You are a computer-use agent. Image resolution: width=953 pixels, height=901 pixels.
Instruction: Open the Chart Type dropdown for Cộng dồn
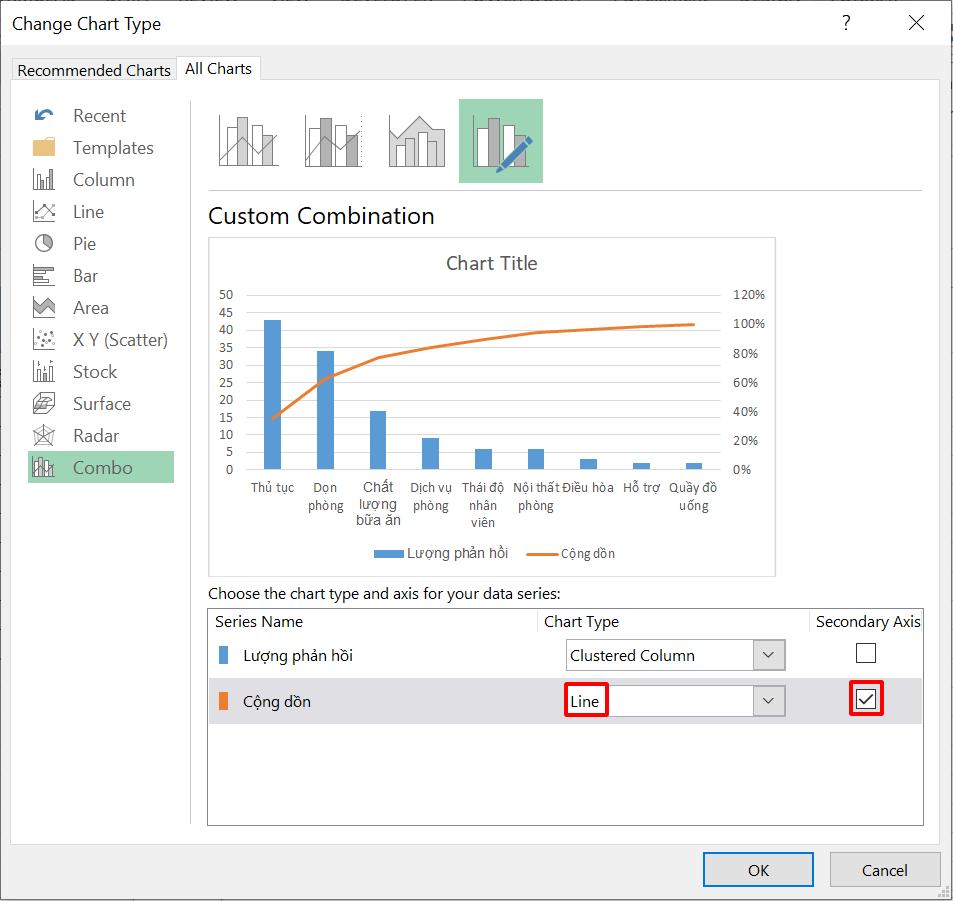point(769,701)
